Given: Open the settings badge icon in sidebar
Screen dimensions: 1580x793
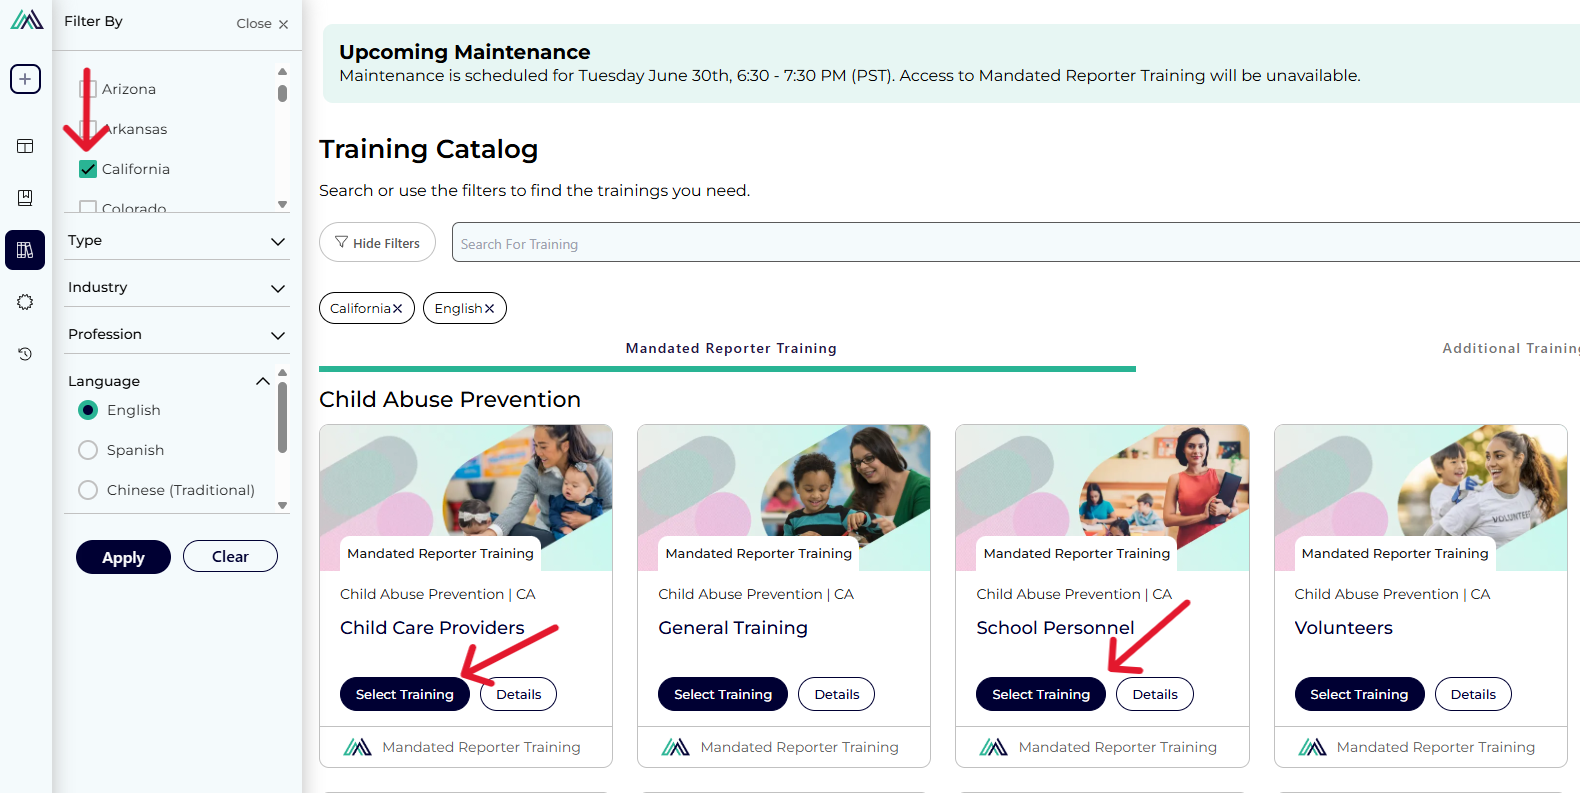Looking at the screenshot, I should (25, 302).
